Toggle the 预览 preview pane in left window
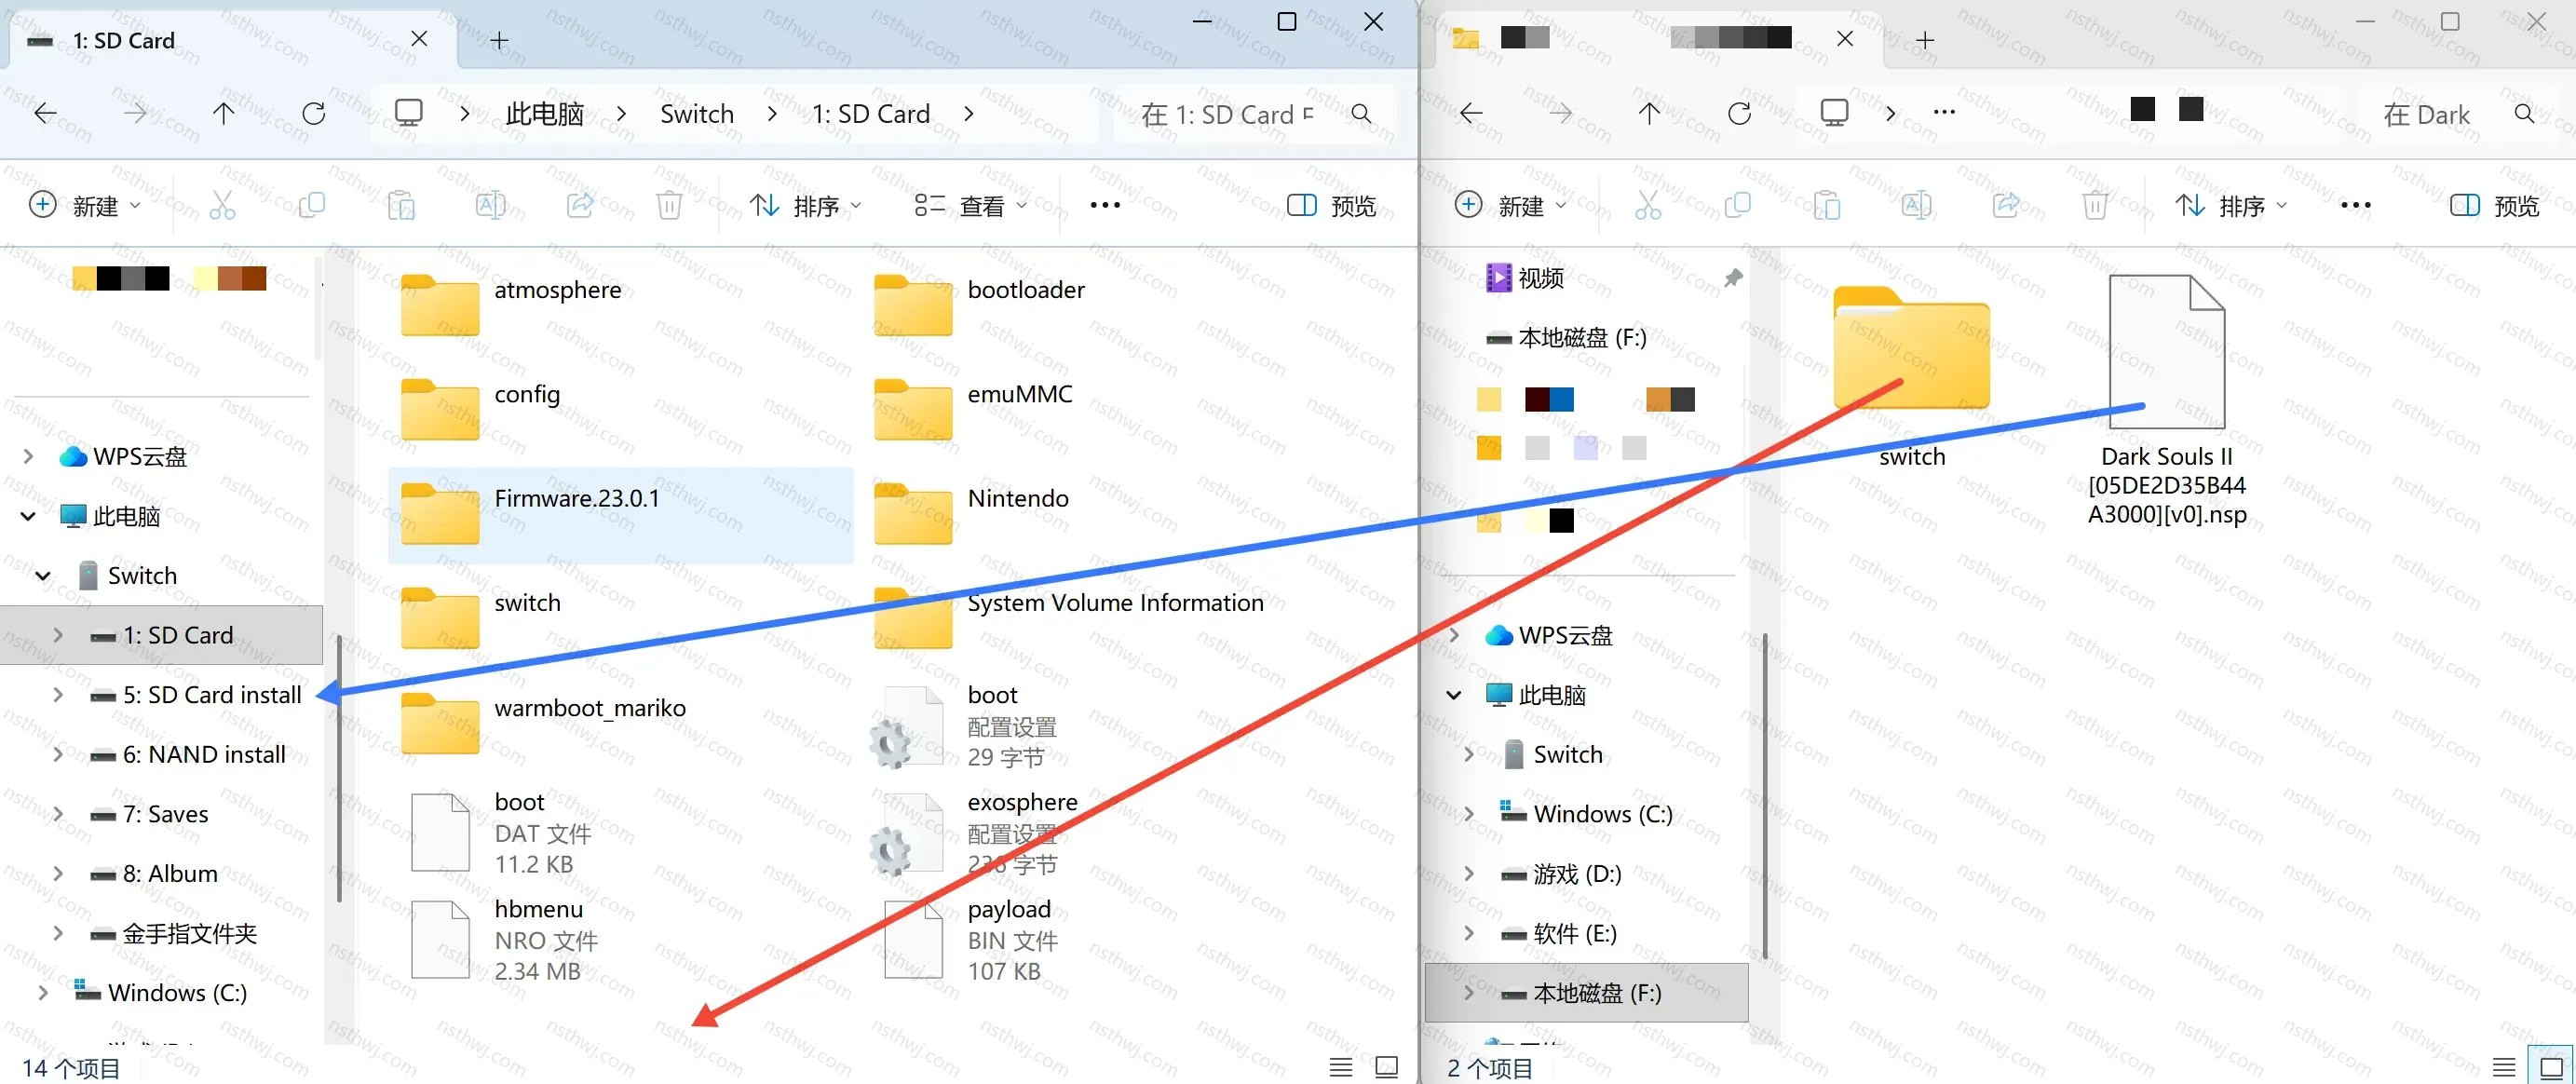Viewport: 2576px width, 1084px height. [x=1331, y=206]
